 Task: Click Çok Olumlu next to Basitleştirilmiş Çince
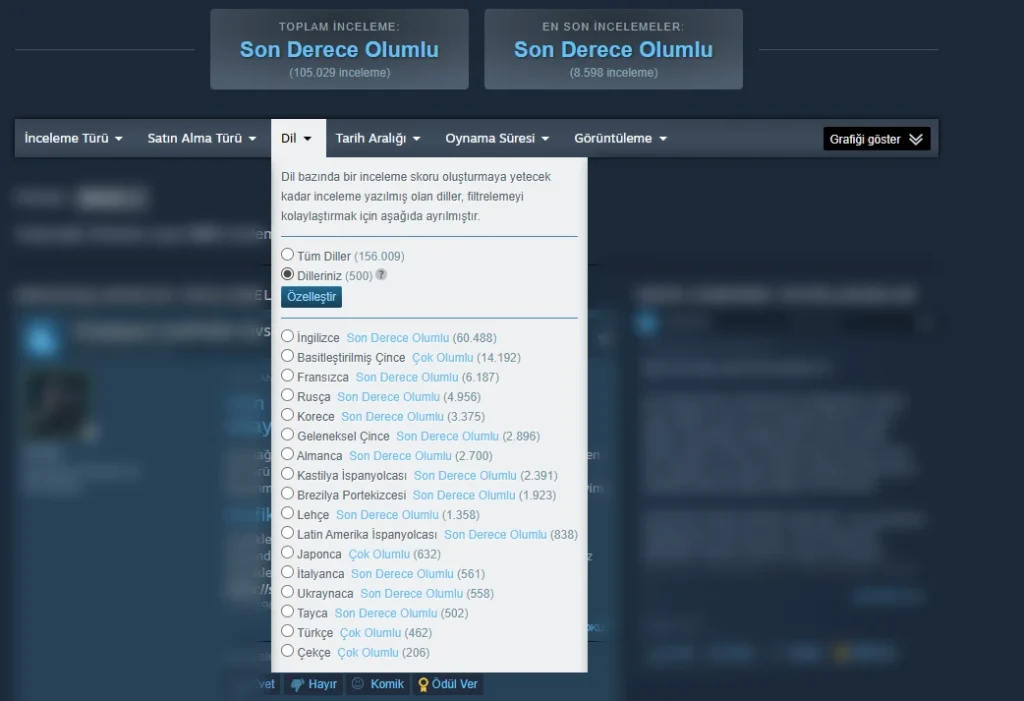(x=443, y=358)
